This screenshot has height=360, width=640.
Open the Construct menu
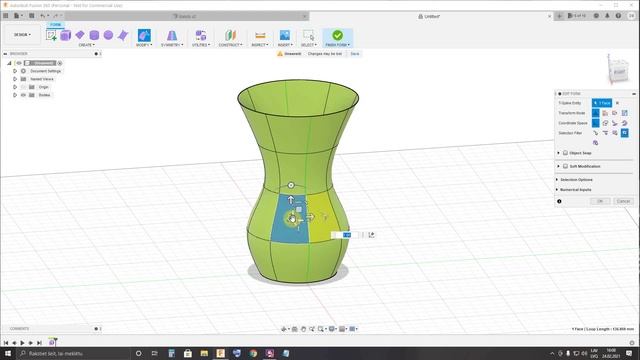(x=230, y=45)
